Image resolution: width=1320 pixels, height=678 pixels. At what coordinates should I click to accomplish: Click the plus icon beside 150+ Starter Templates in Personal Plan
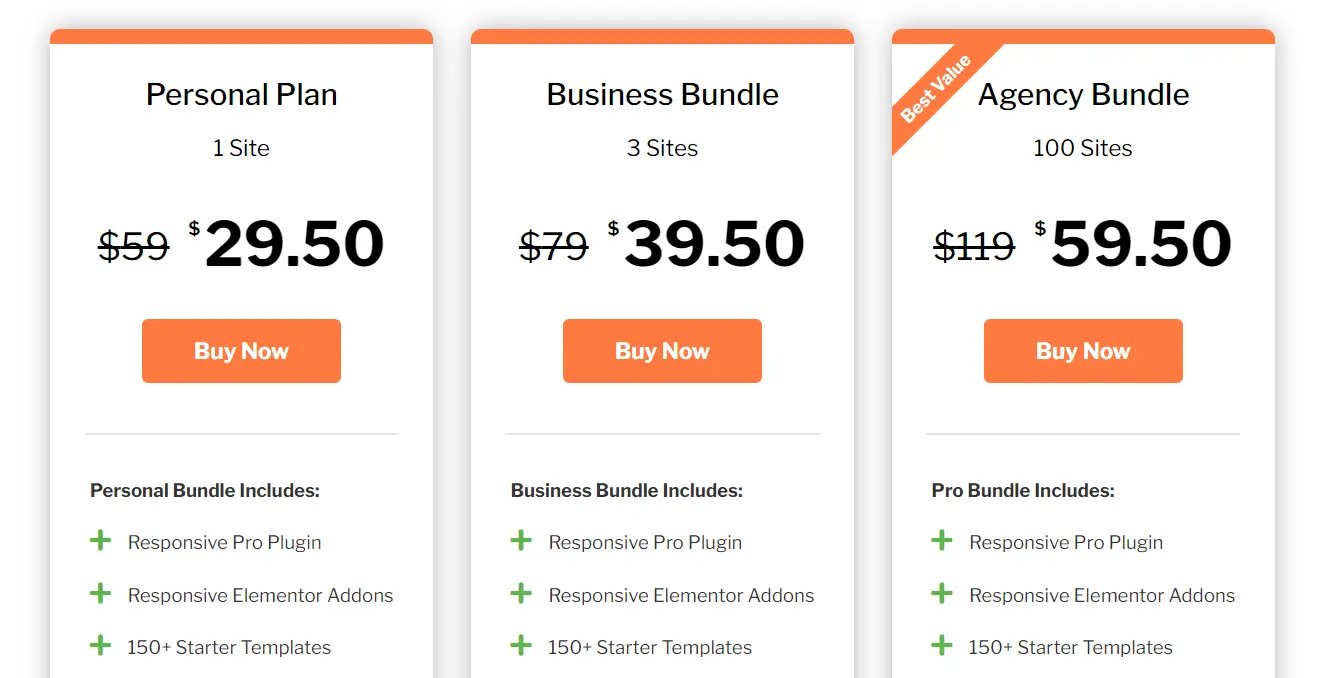(100, 645)
